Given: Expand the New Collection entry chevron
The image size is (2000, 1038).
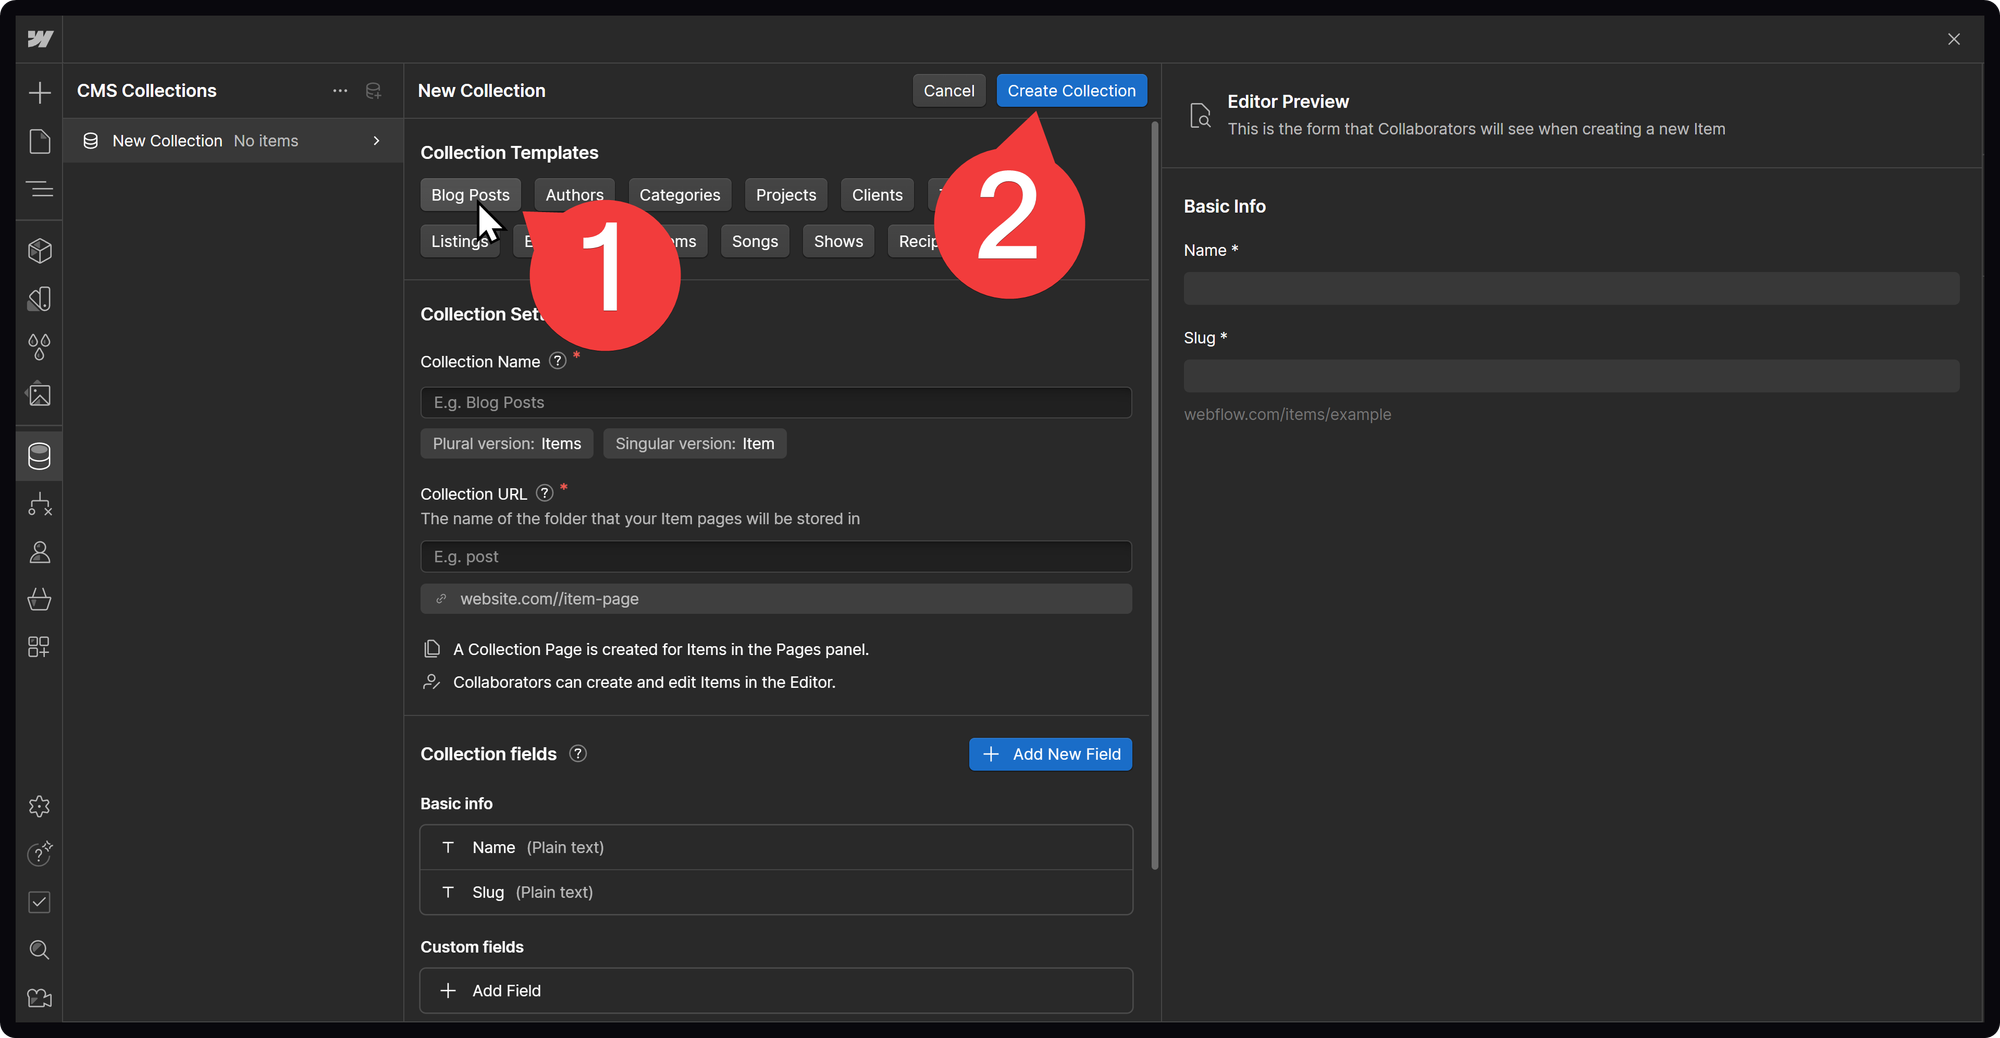Looking at the screenshot, I should 376,141.
